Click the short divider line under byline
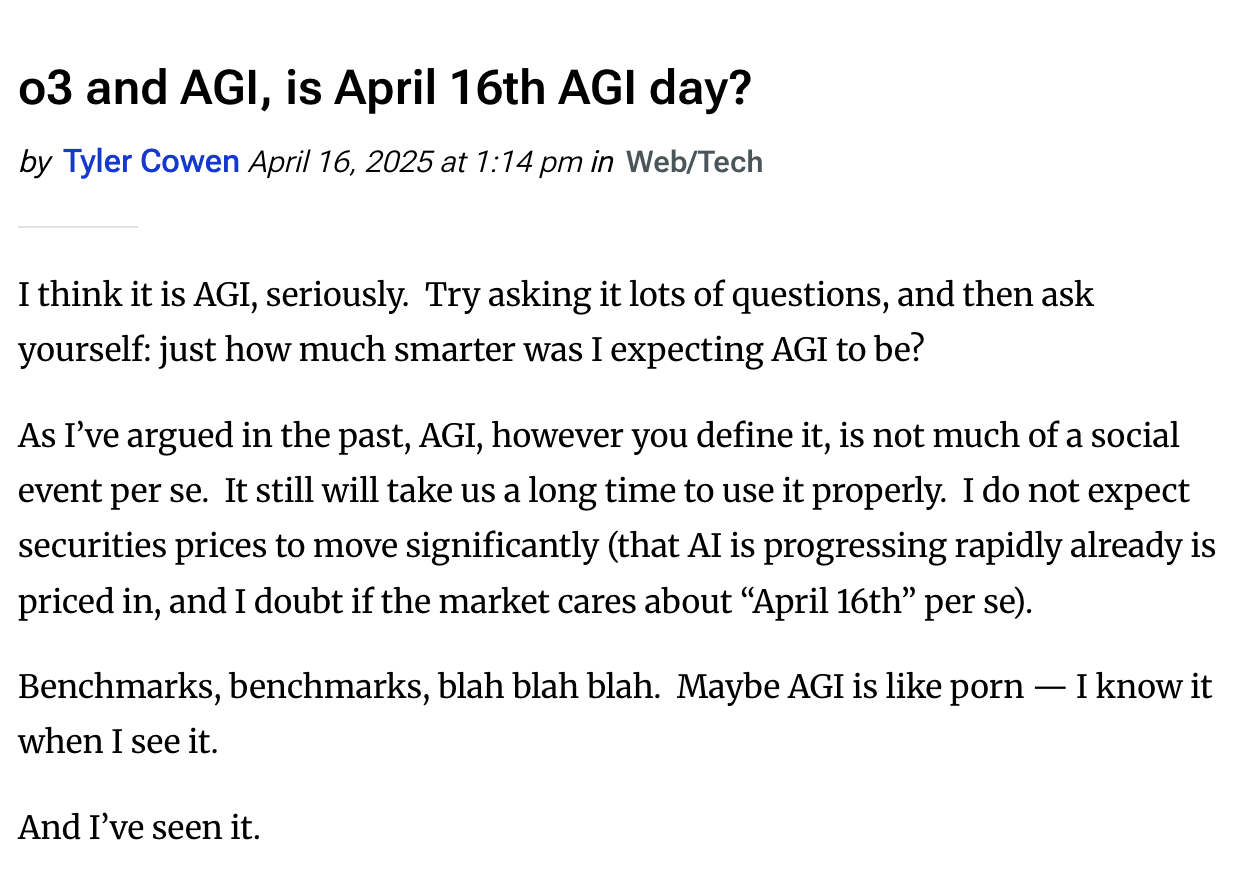This screenshot has width=1240, height=880. 77,227
